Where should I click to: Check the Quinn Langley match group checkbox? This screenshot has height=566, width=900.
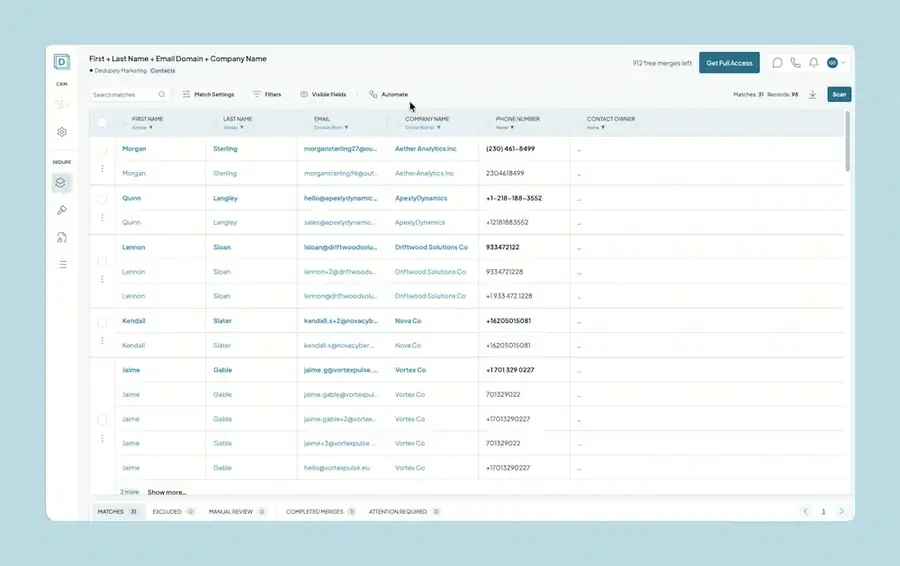pyautogui.click(x=102, y=199)
